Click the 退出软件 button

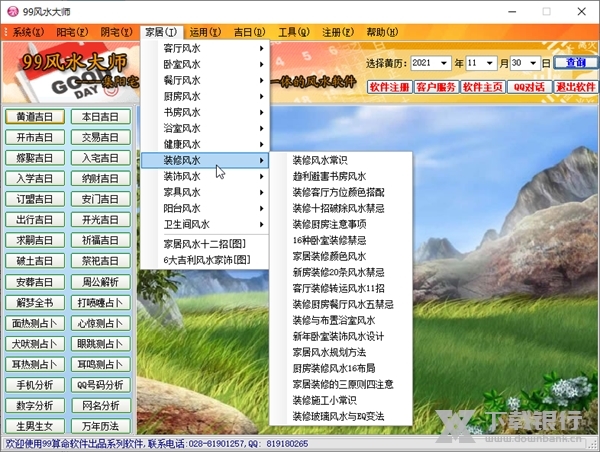[576, 87]
